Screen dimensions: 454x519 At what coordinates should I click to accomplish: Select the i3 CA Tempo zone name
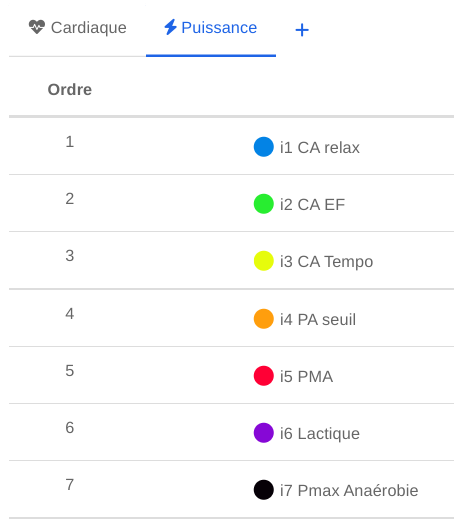[x=326, y=262]
